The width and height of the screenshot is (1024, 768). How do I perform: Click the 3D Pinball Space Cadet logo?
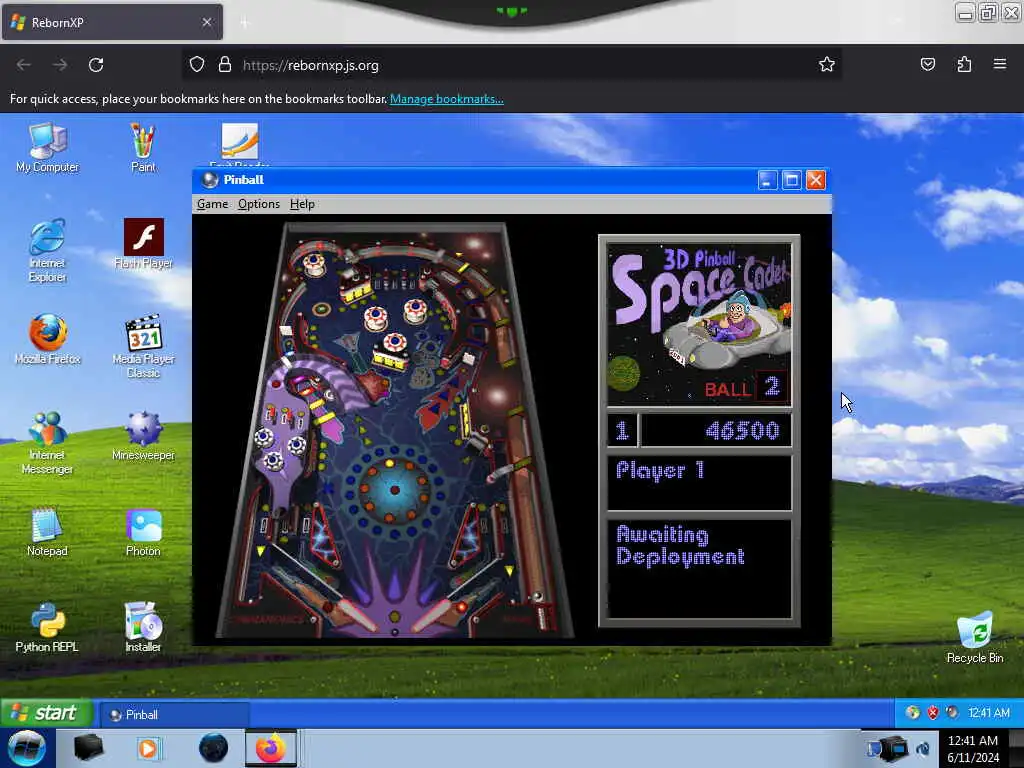[699, 325]
